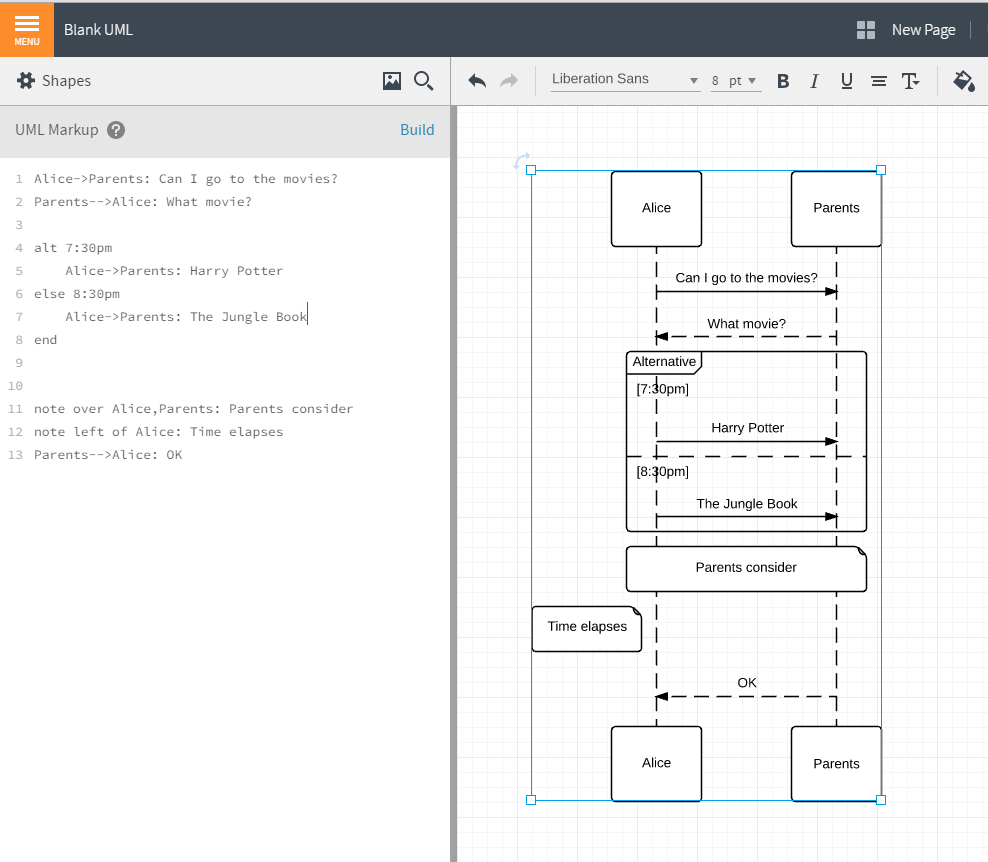Click the page grid icon beside New Page
This screenshot has height=862, width=988.
[x=866, y=30]
